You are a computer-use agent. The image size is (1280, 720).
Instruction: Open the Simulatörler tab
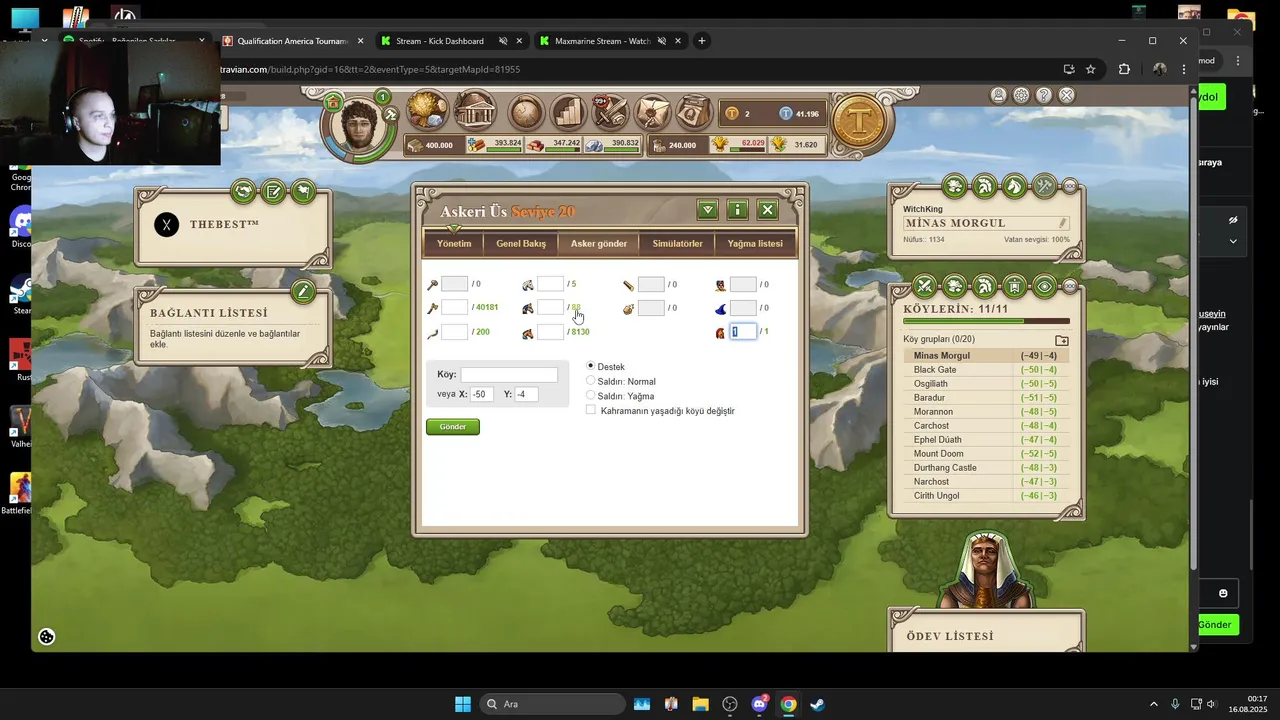click(x=678, y=243)
